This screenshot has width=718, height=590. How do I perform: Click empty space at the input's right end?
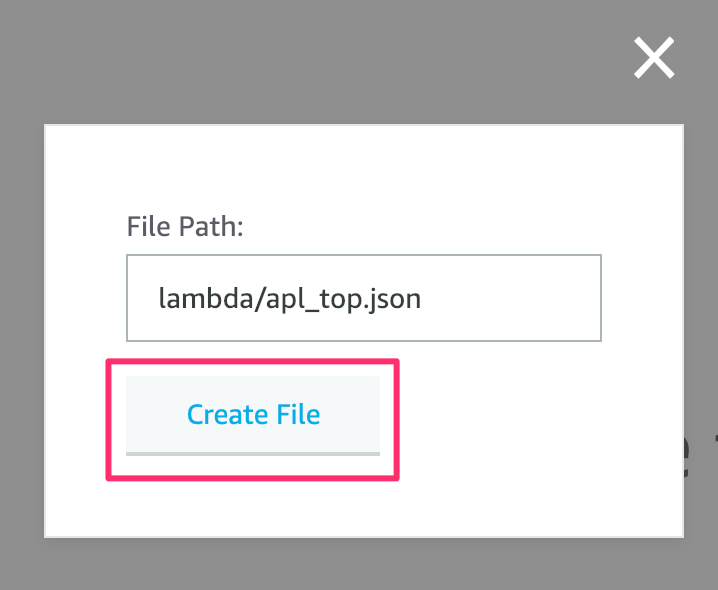click(513, 298)
